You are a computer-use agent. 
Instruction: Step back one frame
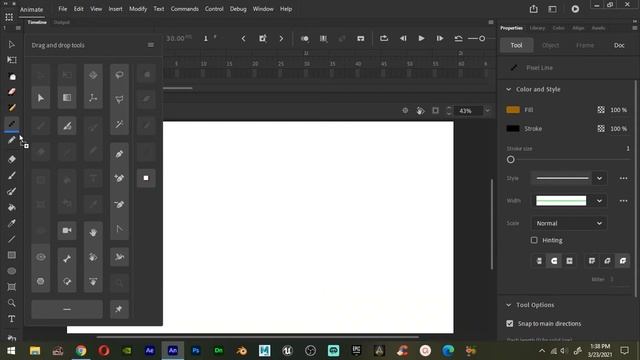pyautogui.click(x=403, y=38)
